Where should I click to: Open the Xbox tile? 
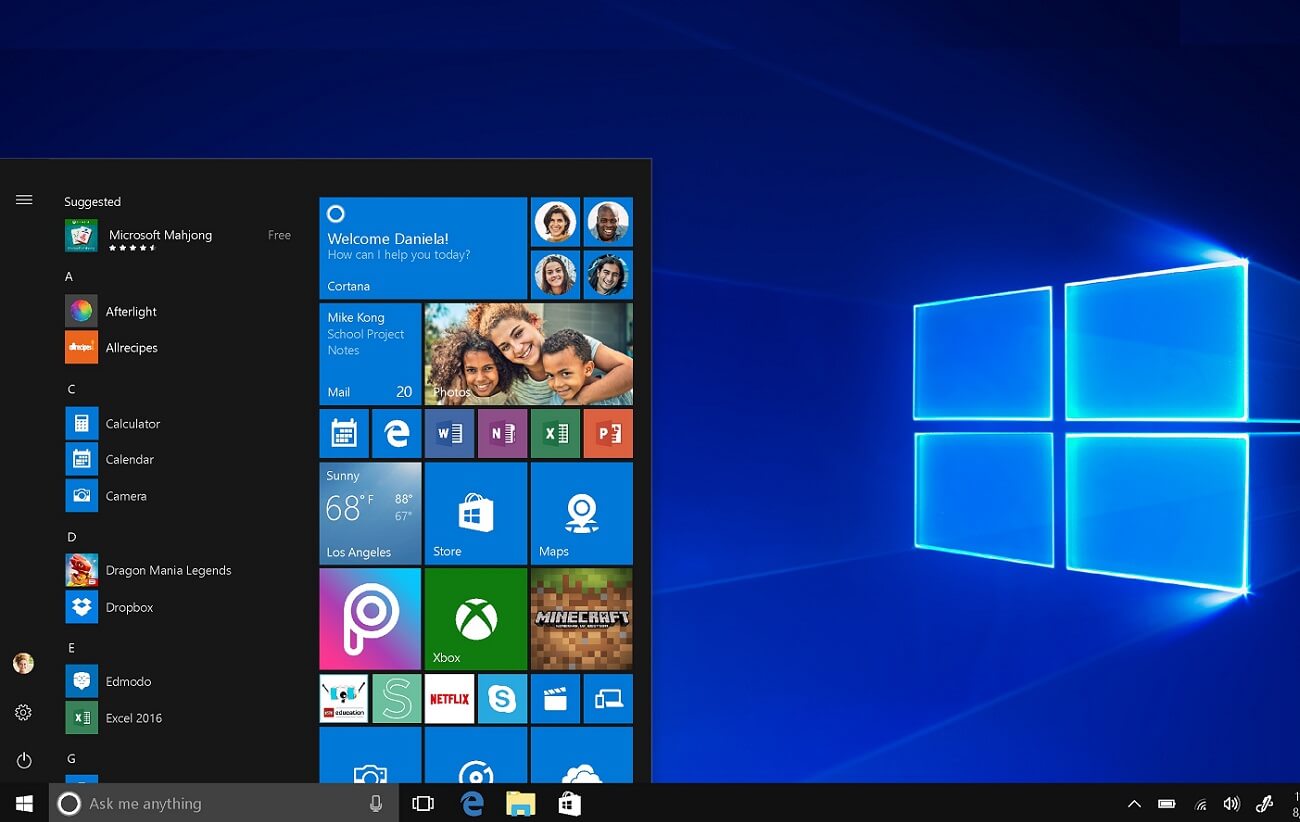(475, 617)
